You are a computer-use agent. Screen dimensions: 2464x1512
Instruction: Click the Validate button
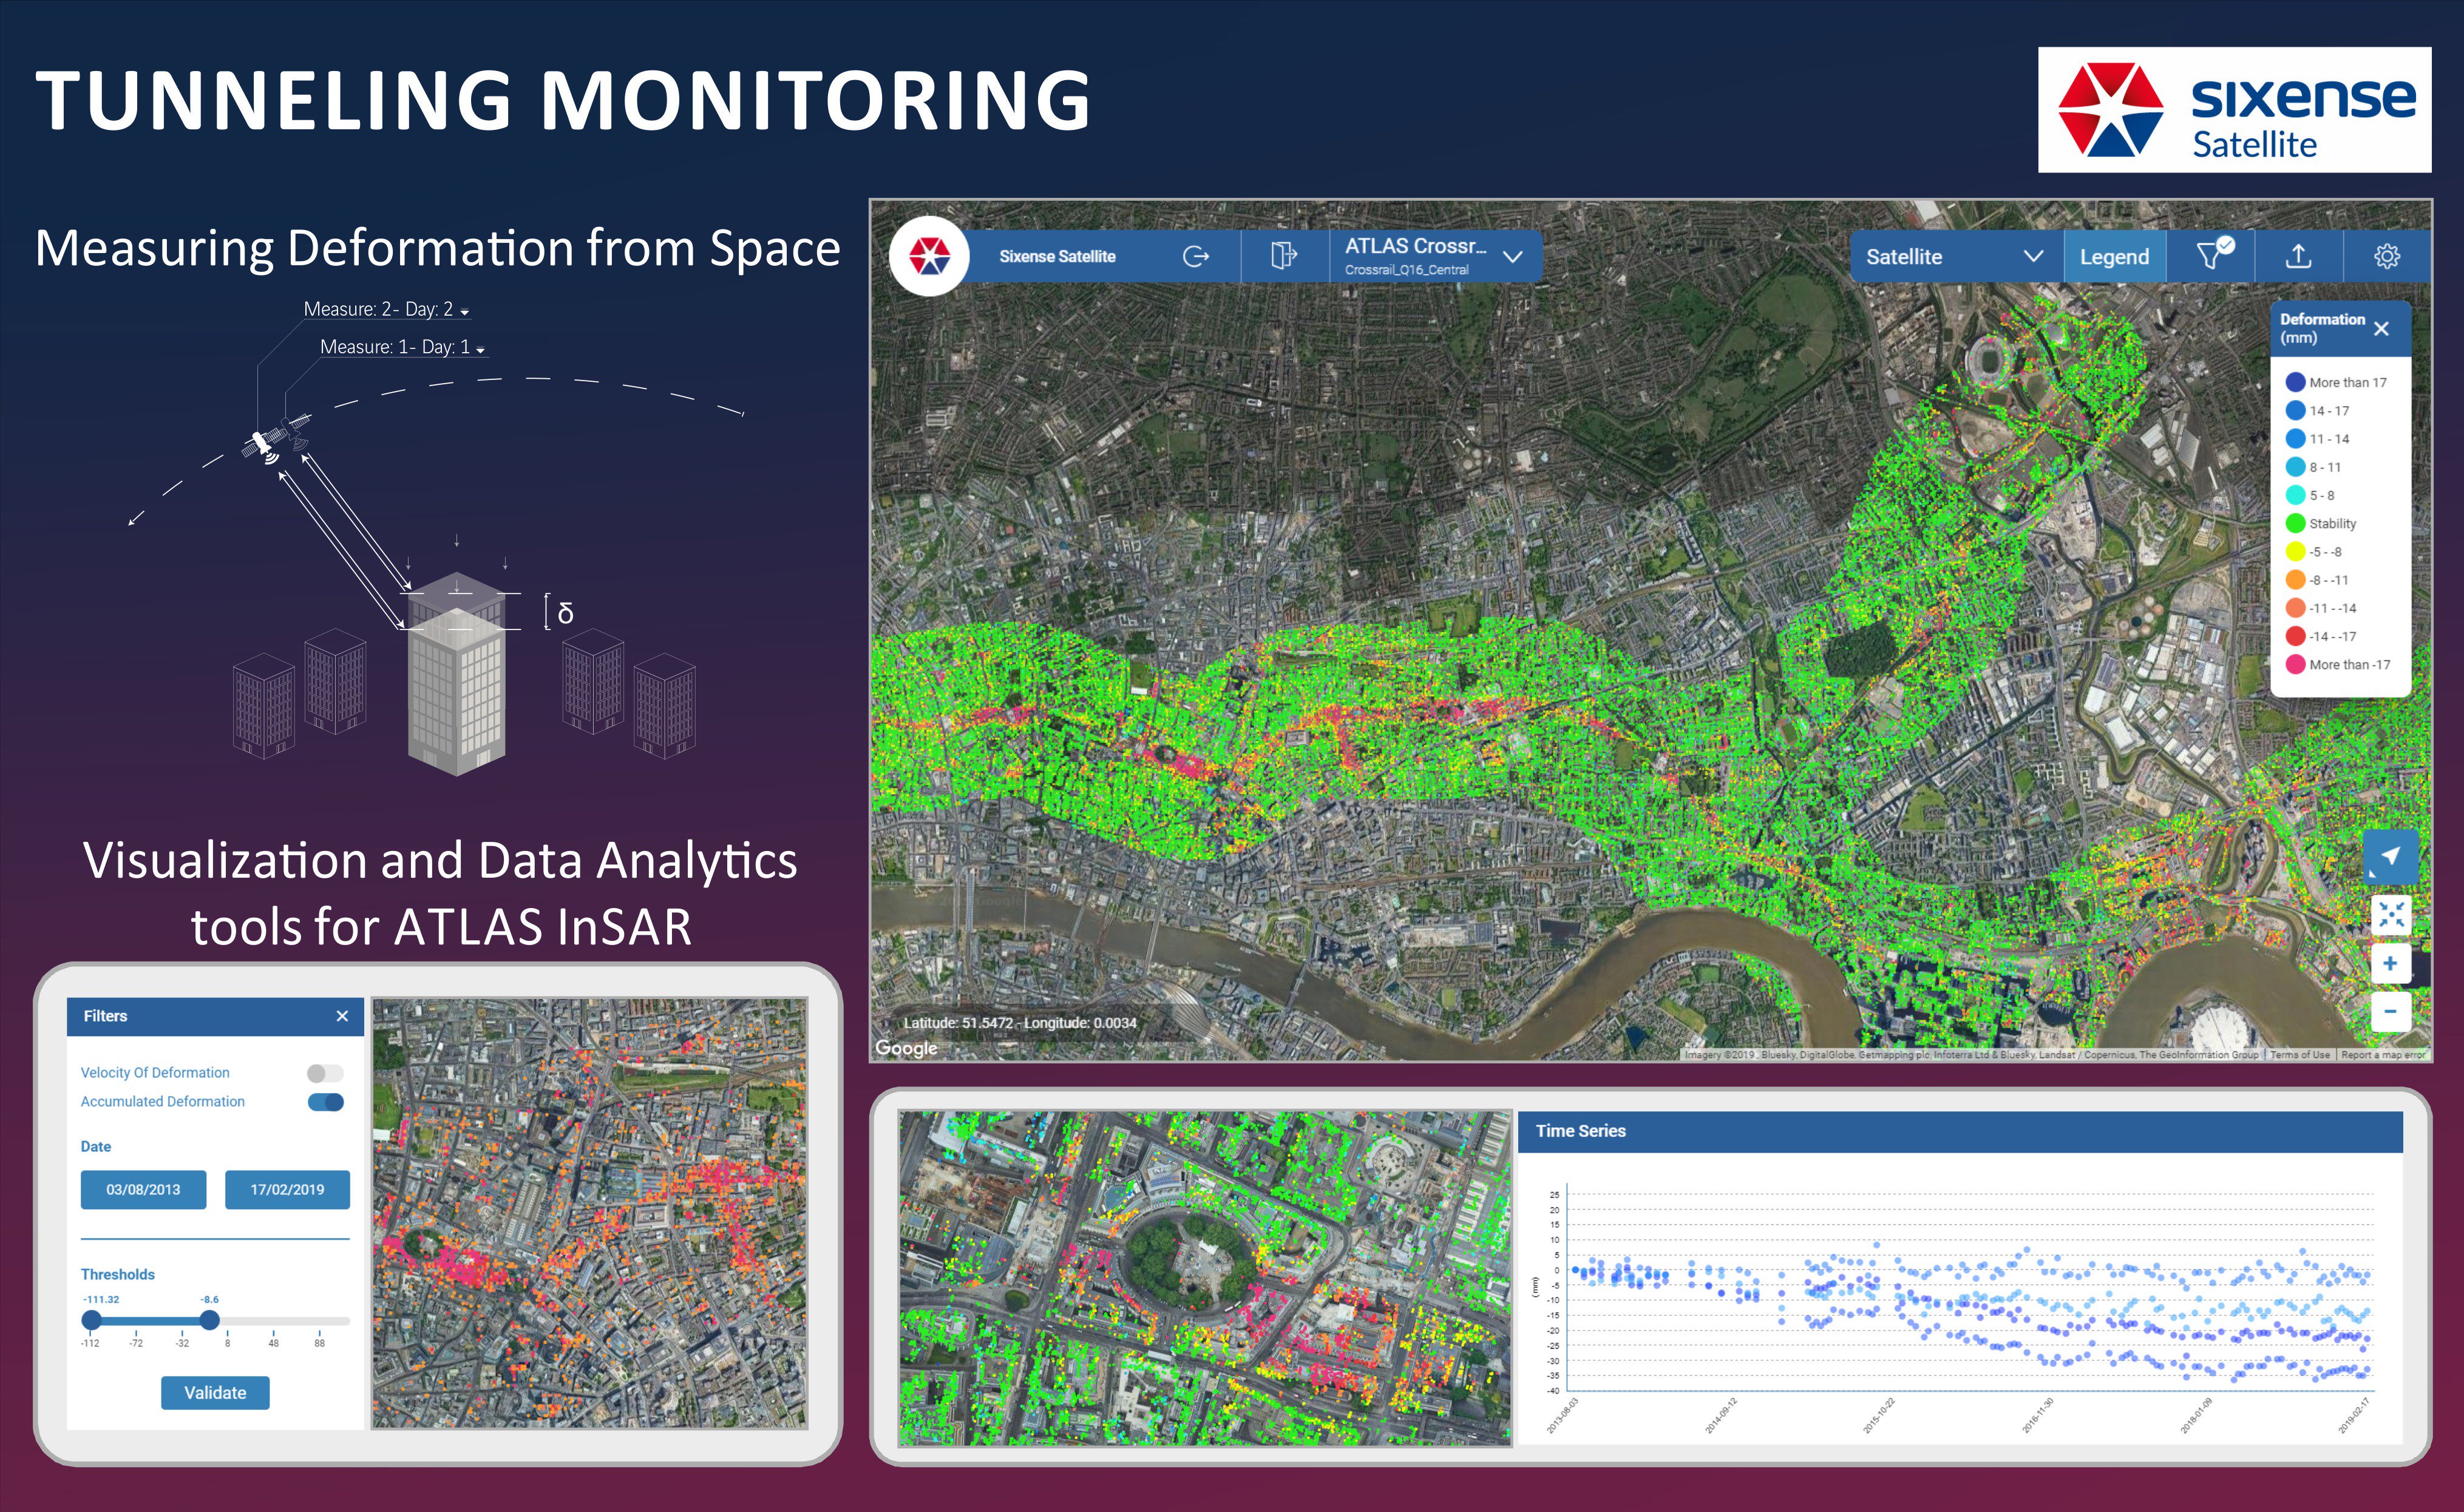tap(215, 1393)
